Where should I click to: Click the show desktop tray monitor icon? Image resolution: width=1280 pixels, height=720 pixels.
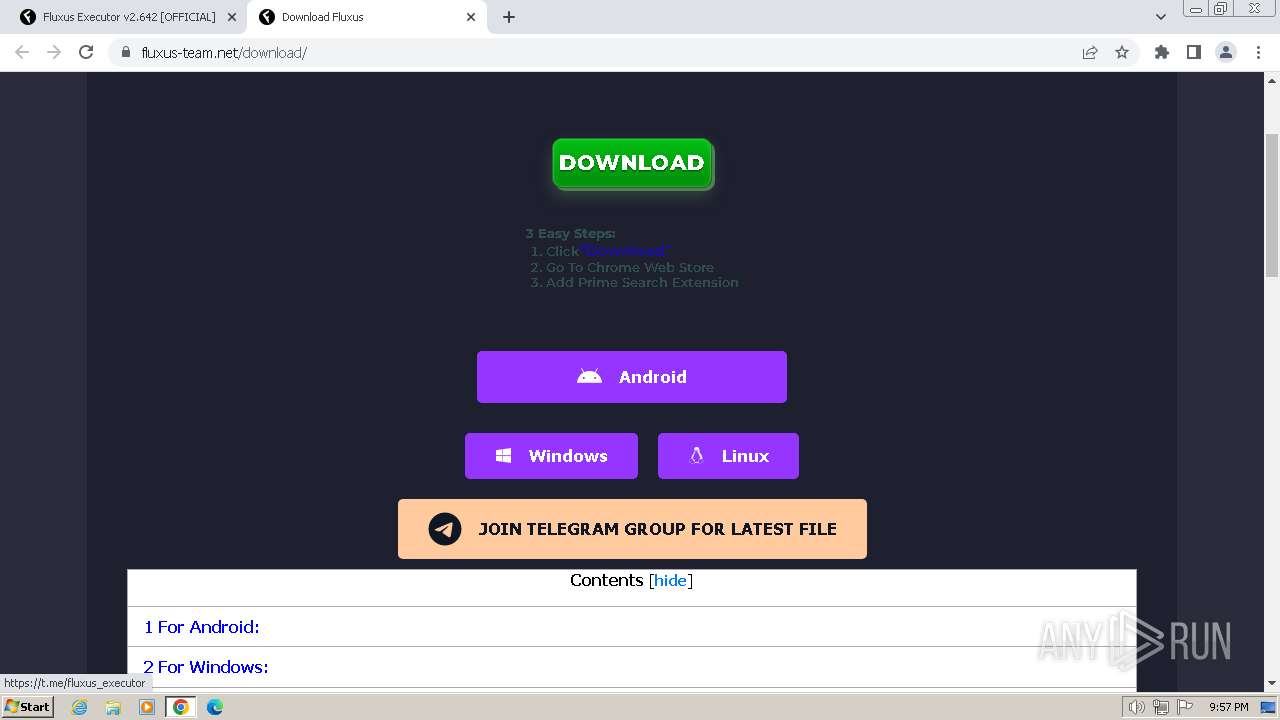click(x=1268, y=707)
